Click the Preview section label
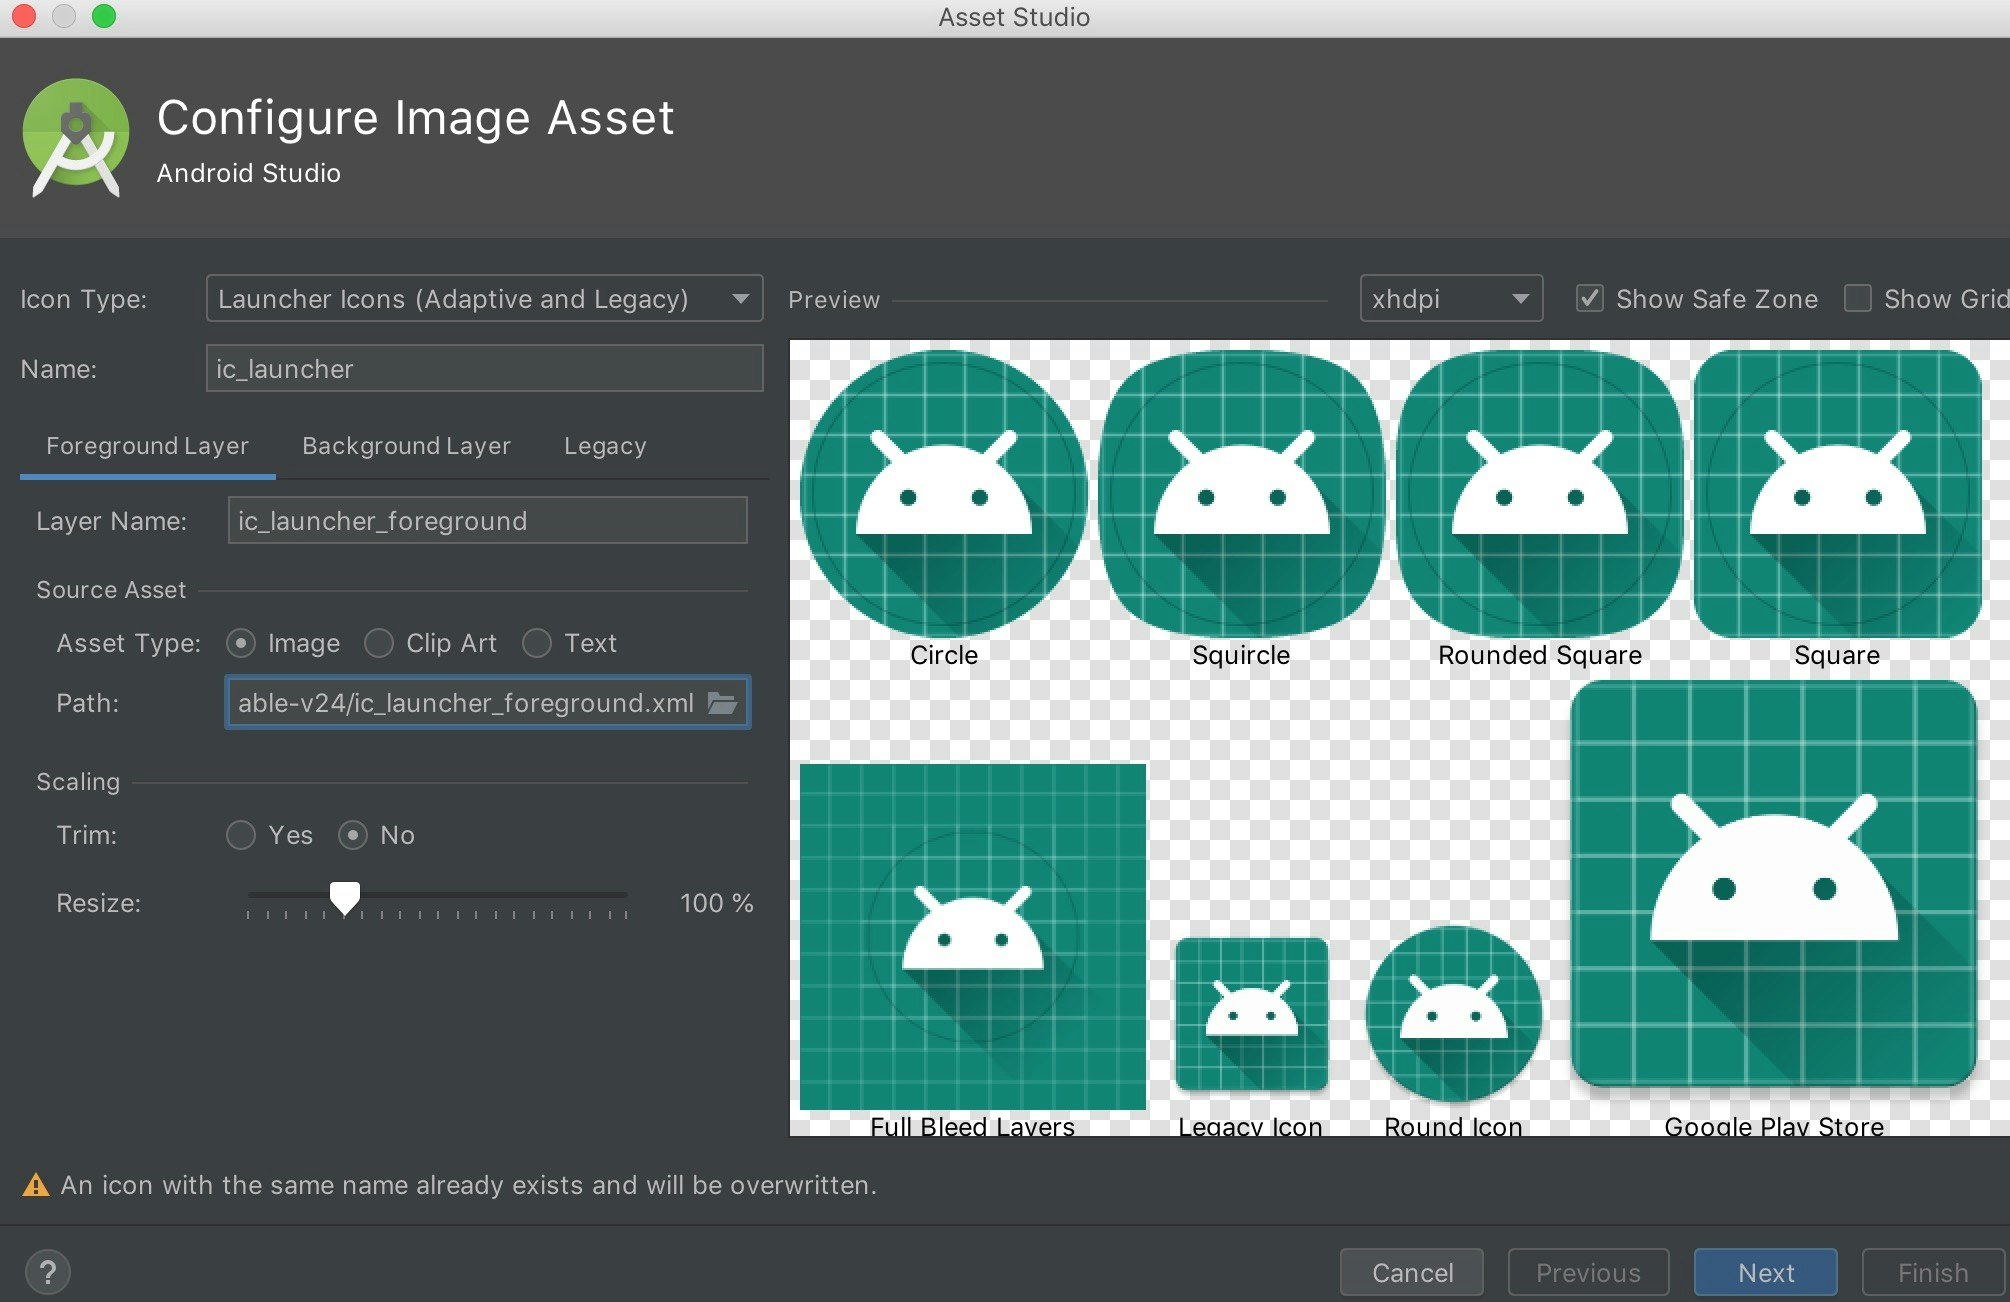The height and width of the screenshot is (1302, 2010). 834,299
